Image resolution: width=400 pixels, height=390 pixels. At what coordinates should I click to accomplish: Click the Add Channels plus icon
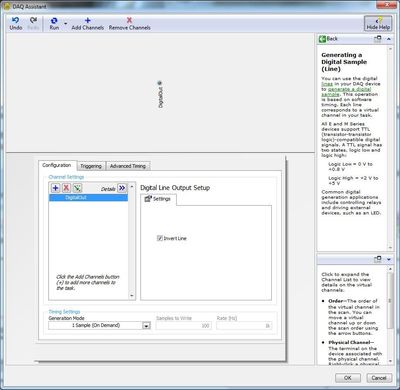[88, 20]
